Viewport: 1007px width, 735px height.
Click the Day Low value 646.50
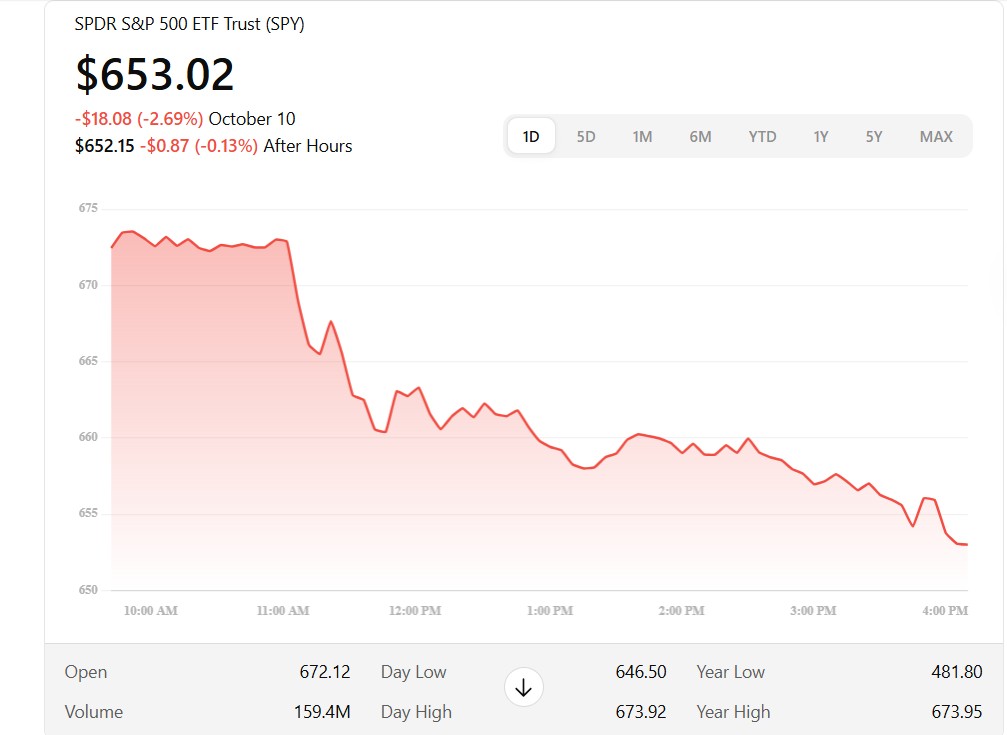click(x=641, y=672)
